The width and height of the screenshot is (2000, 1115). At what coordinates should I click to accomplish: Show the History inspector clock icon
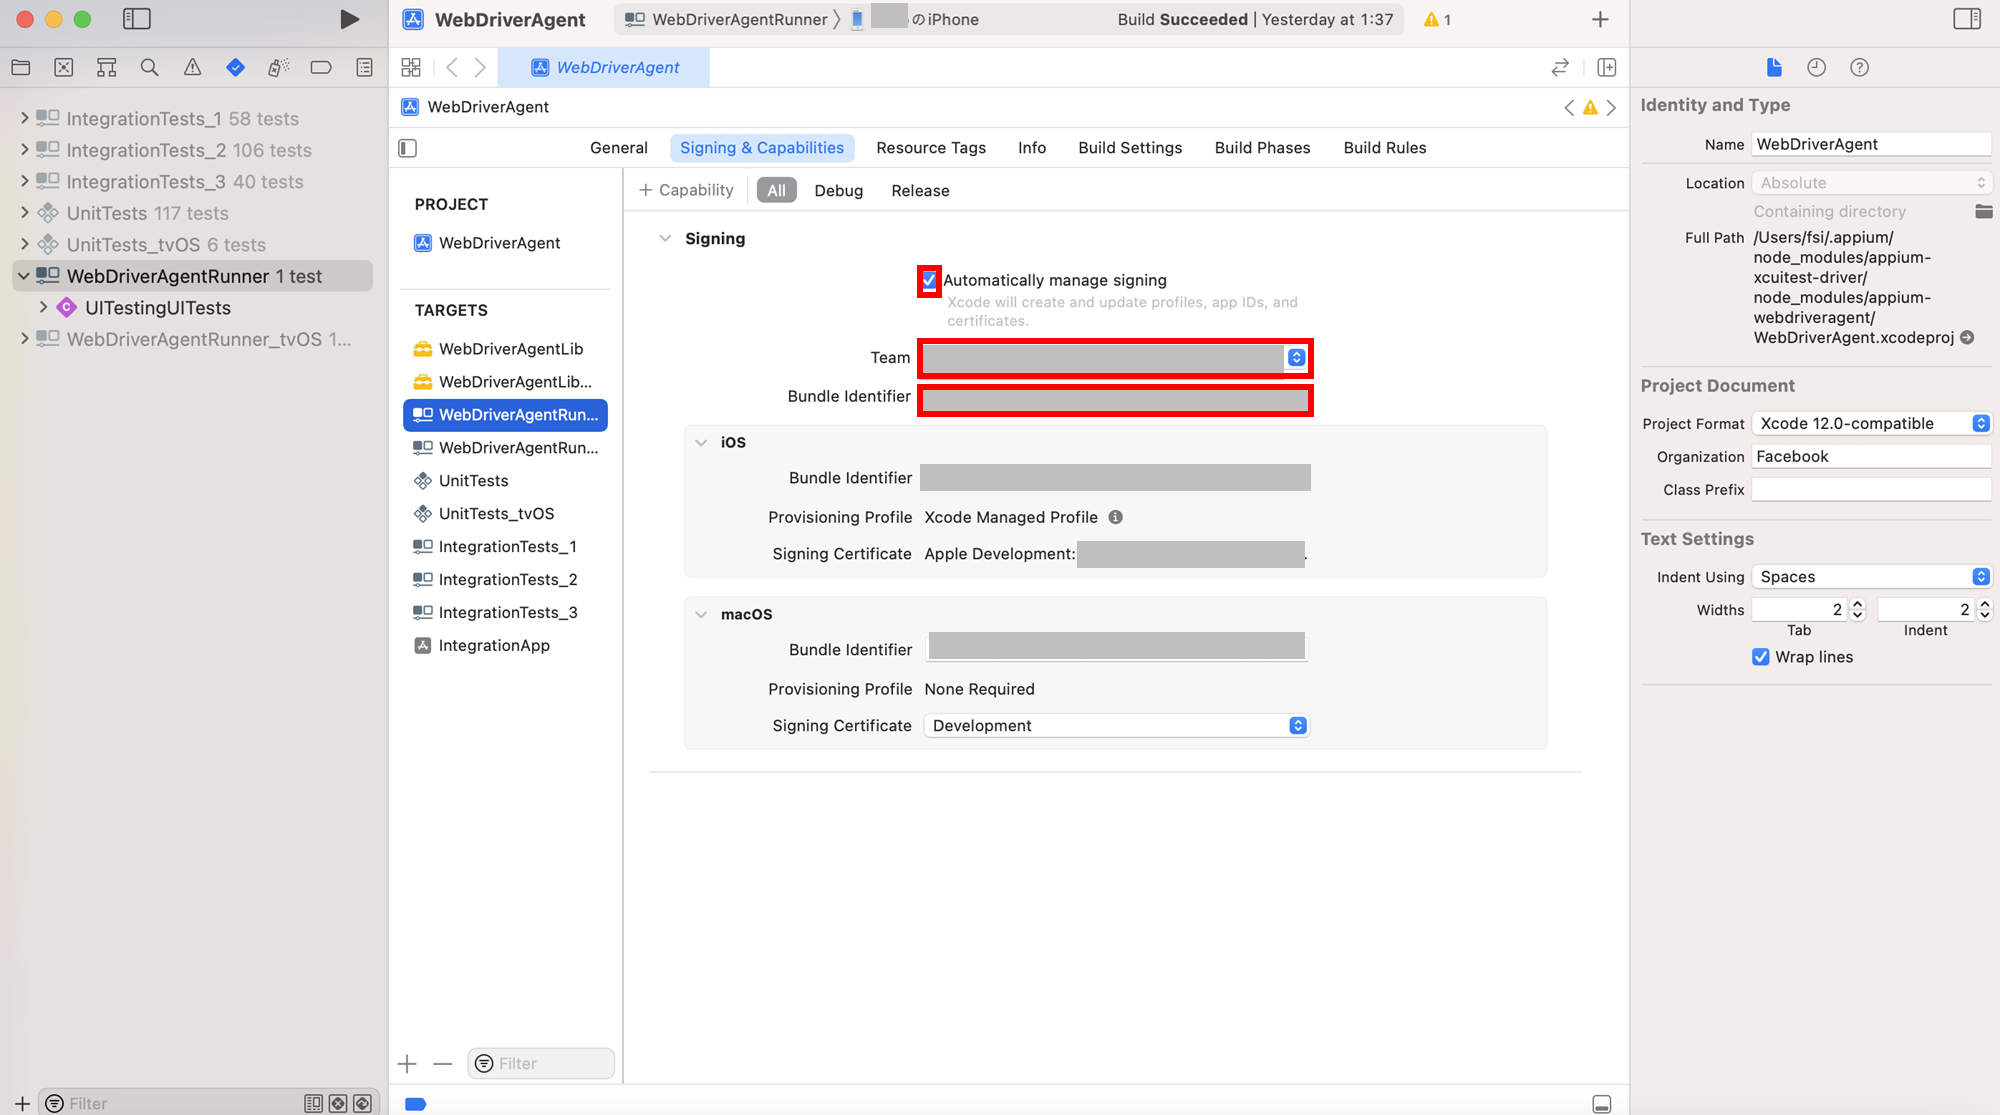[1816, 67]
